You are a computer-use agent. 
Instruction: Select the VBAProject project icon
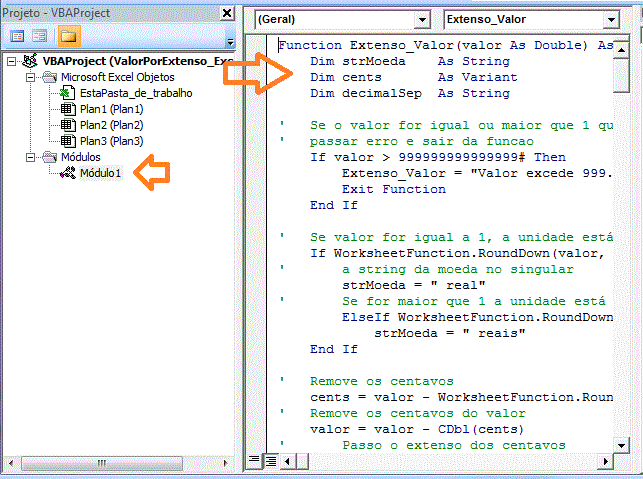pos(30,61)
